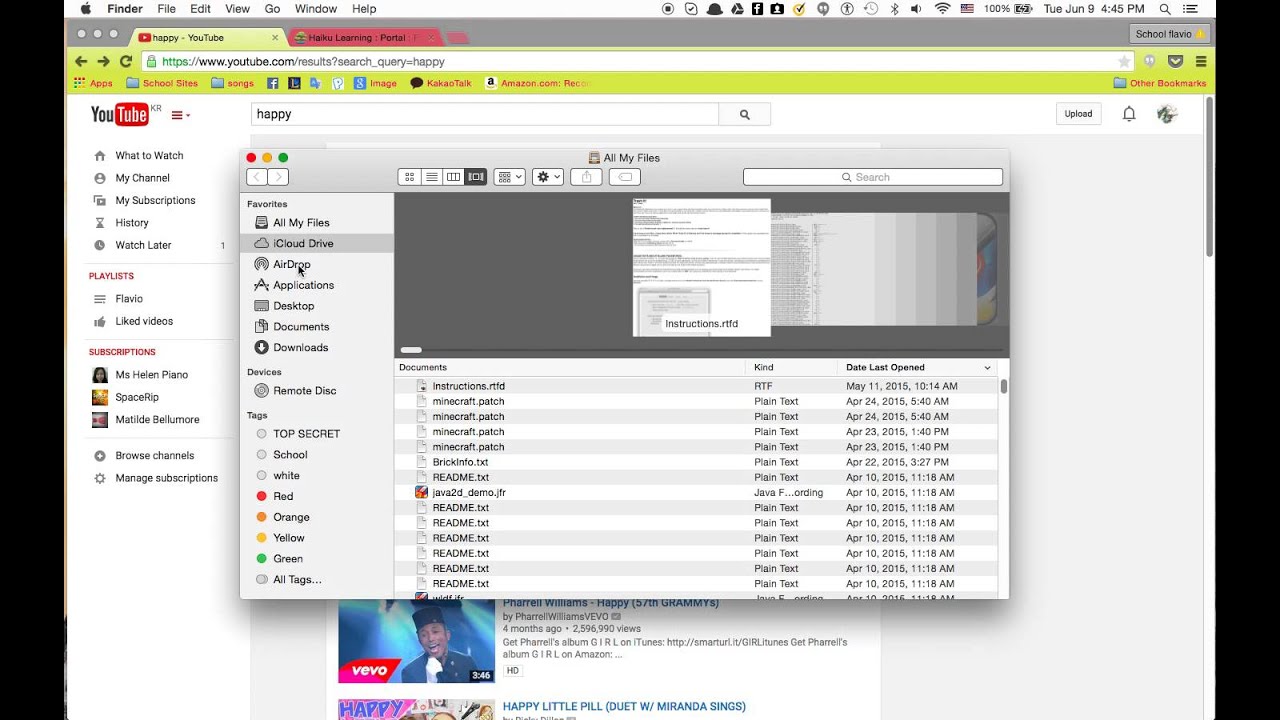The image size is (1280, 720).
Task: Click the YouTube Upload button
Action: click(1078, 114)
